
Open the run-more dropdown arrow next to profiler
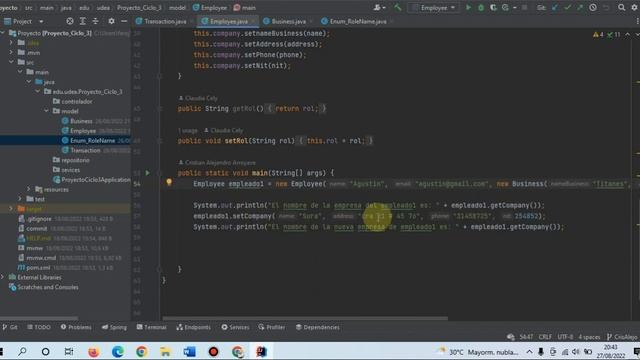[x=515, y=7]
